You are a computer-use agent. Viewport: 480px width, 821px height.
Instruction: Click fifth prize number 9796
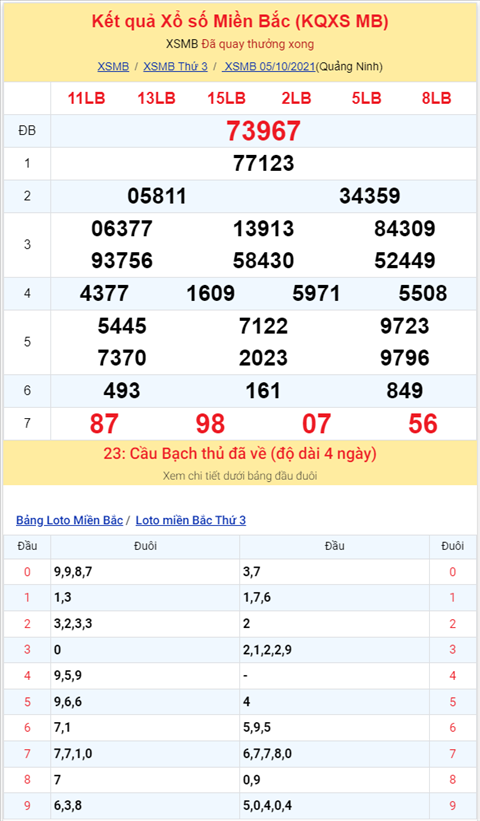(x=405, y=358)
